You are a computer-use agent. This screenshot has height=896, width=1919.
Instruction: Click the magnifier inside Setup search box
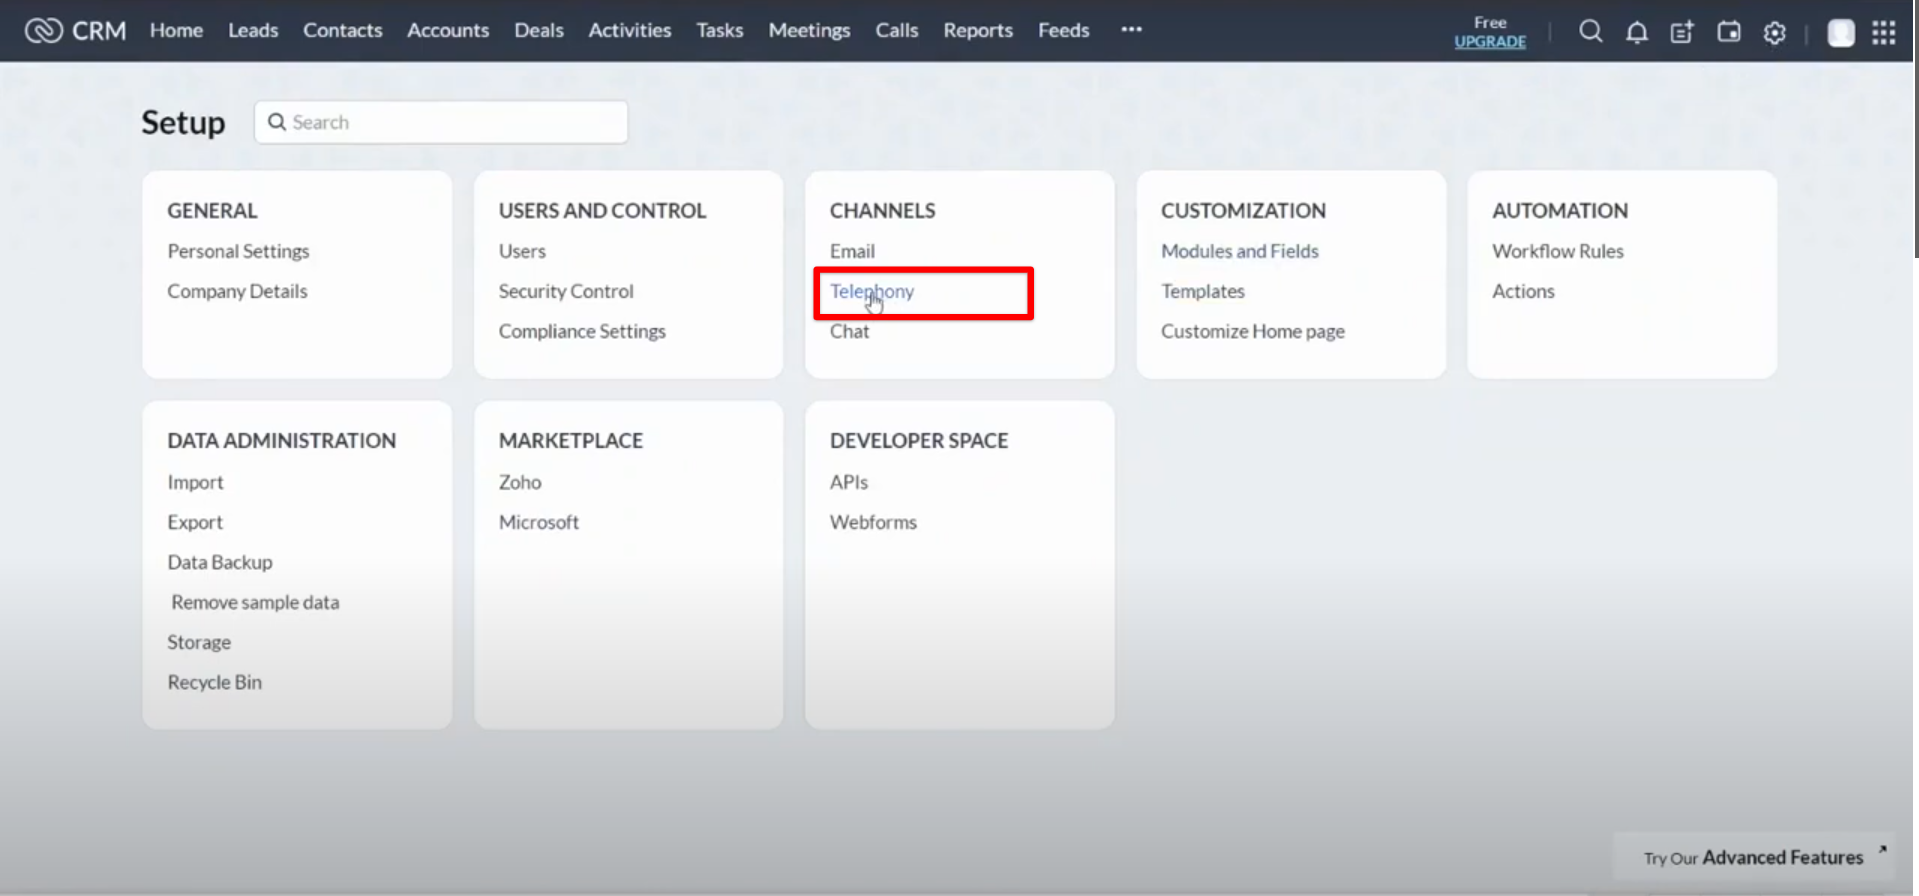pos(277,122)
